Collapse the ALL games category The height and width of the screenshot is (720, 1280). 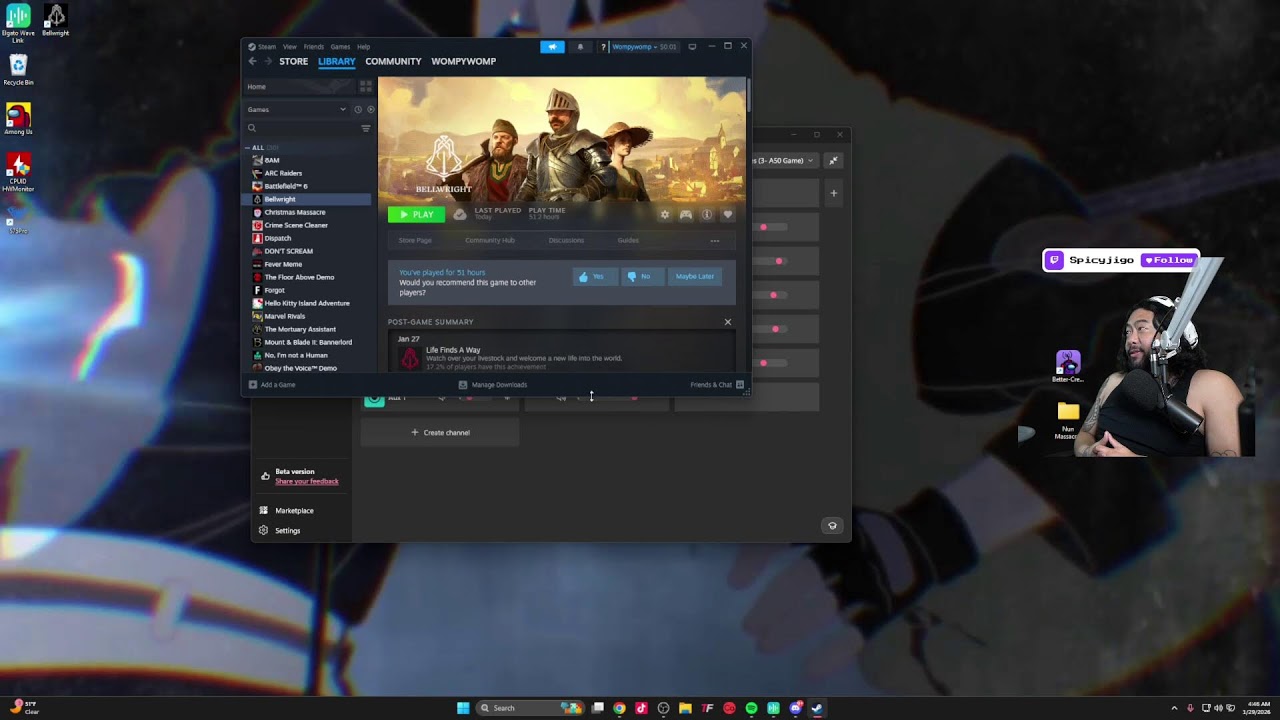(x=248, y=148)
